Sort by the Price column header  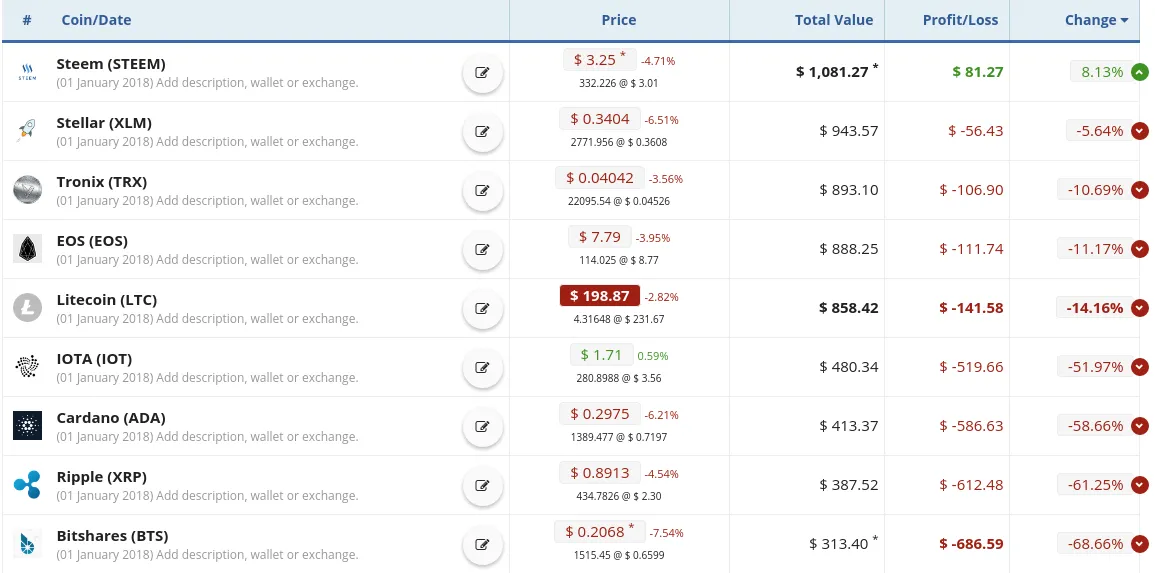click(619, 20)
